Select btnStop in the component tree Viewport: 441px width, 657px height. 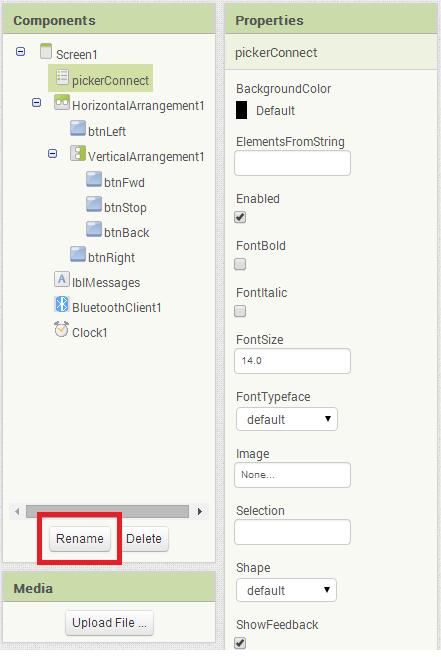125,208
